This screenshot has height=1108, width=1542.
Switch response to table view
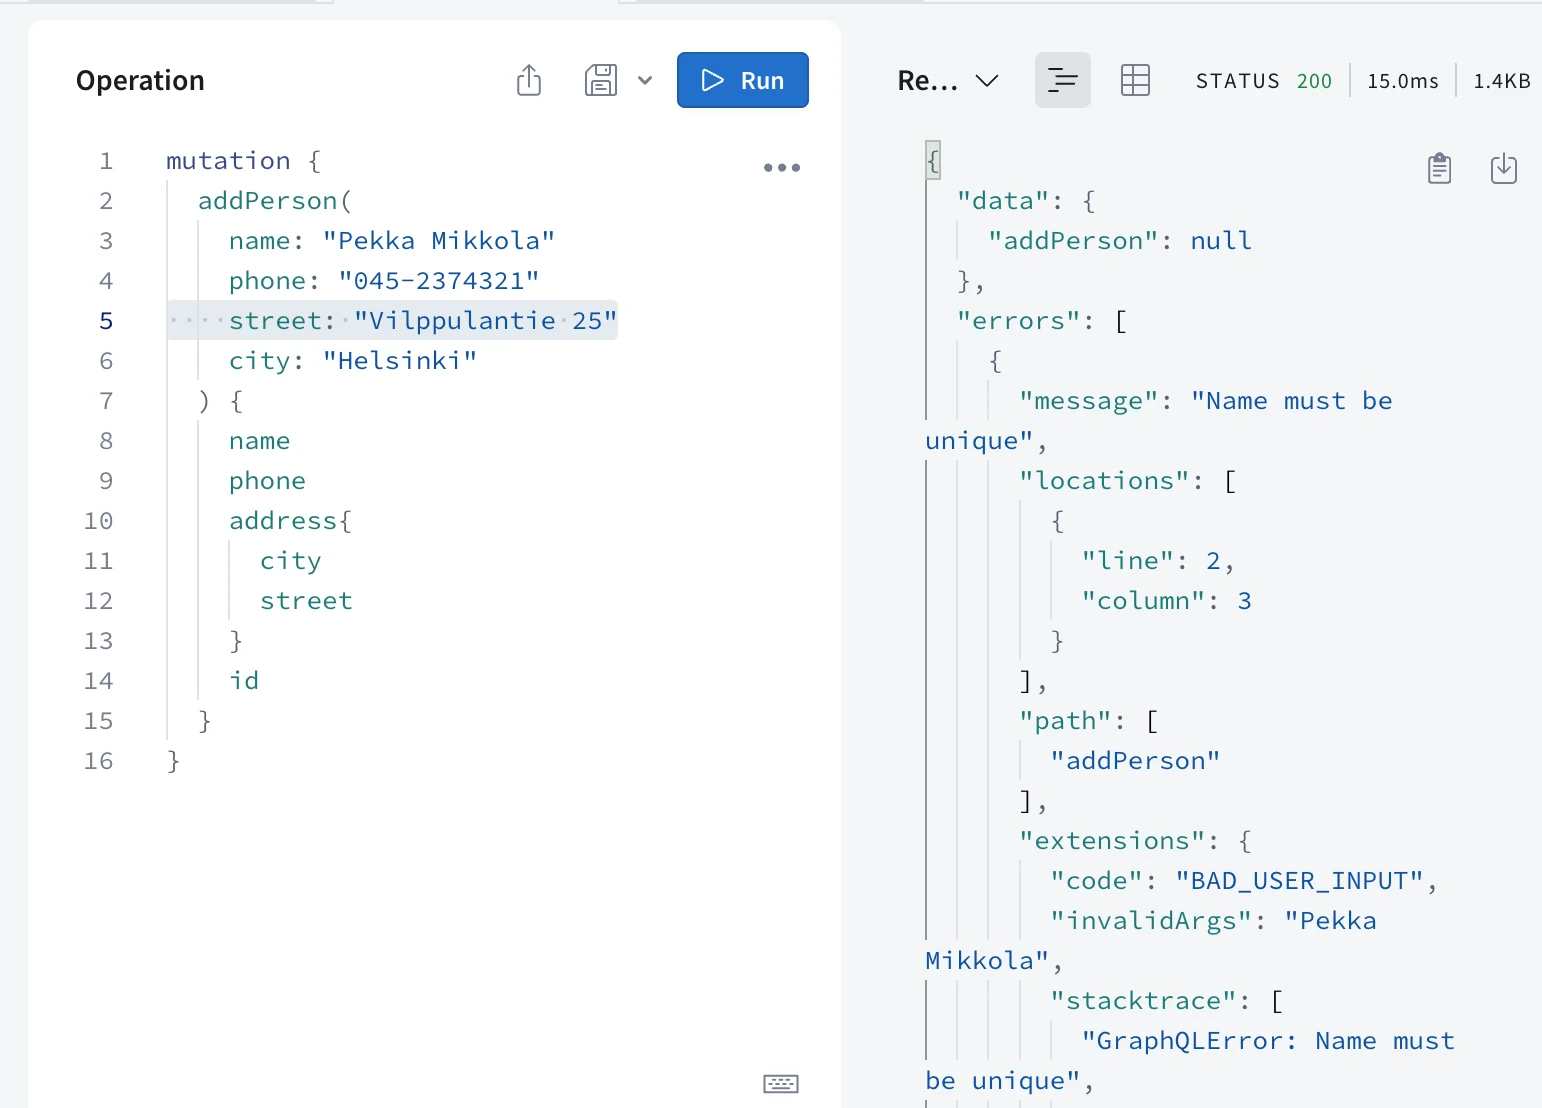1135,80
